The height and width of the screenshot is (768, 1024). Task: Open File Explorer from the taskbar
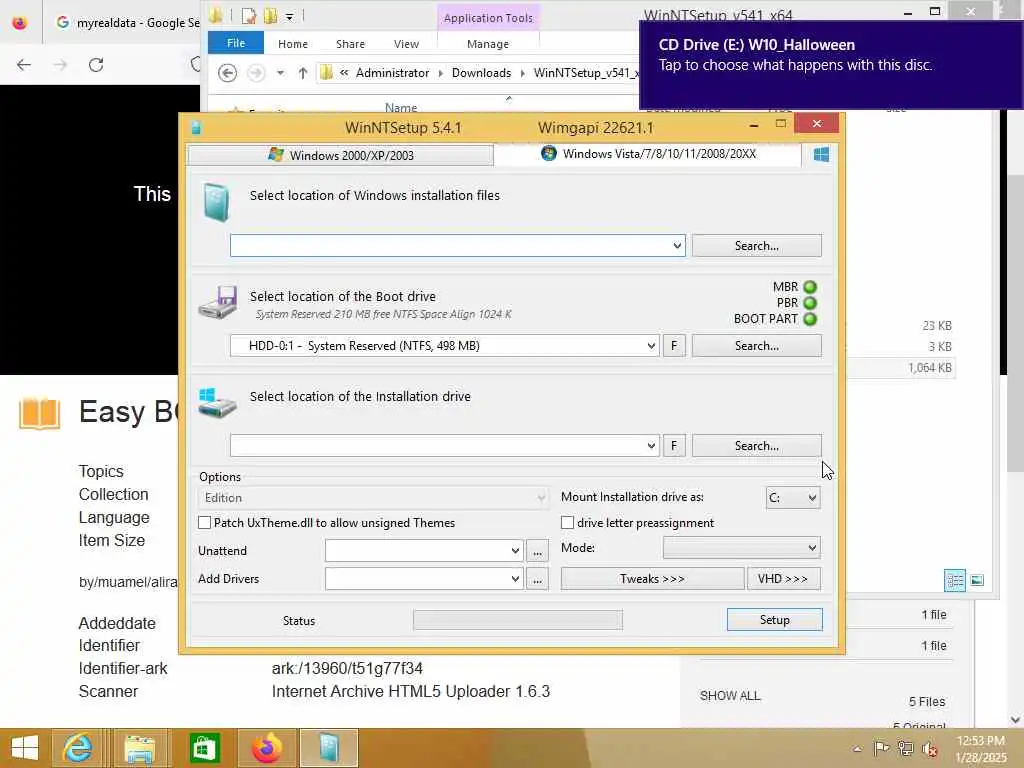140,748
